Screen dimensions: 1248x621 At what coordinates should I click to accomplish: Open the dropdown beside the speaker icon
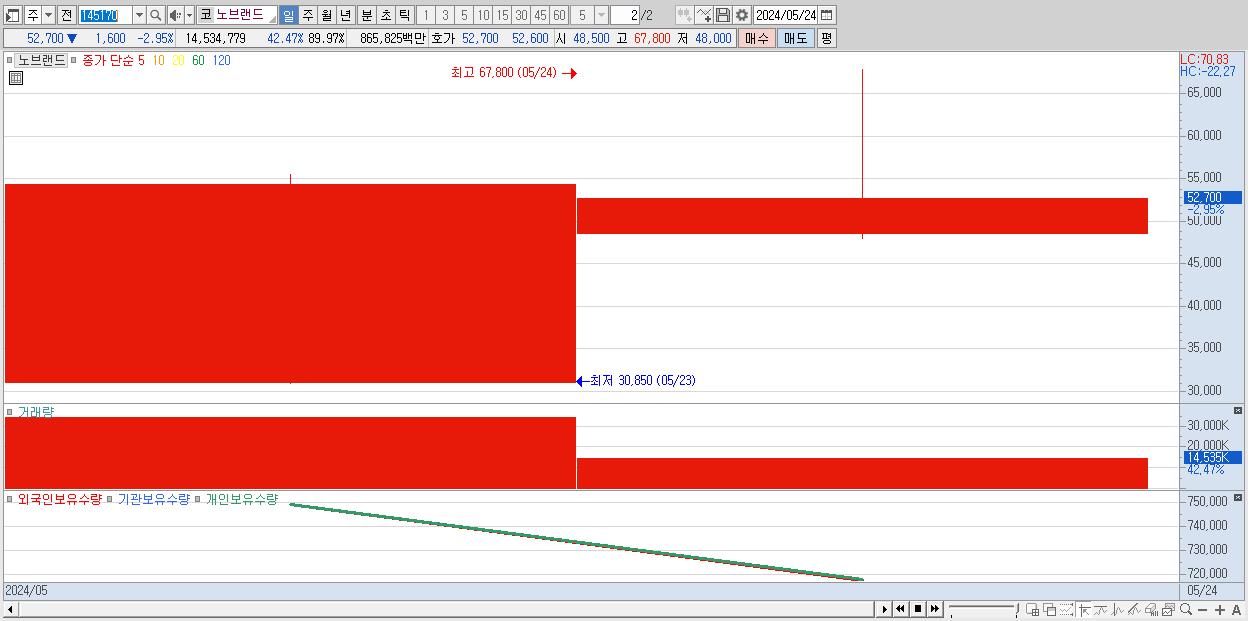[189, 15]
